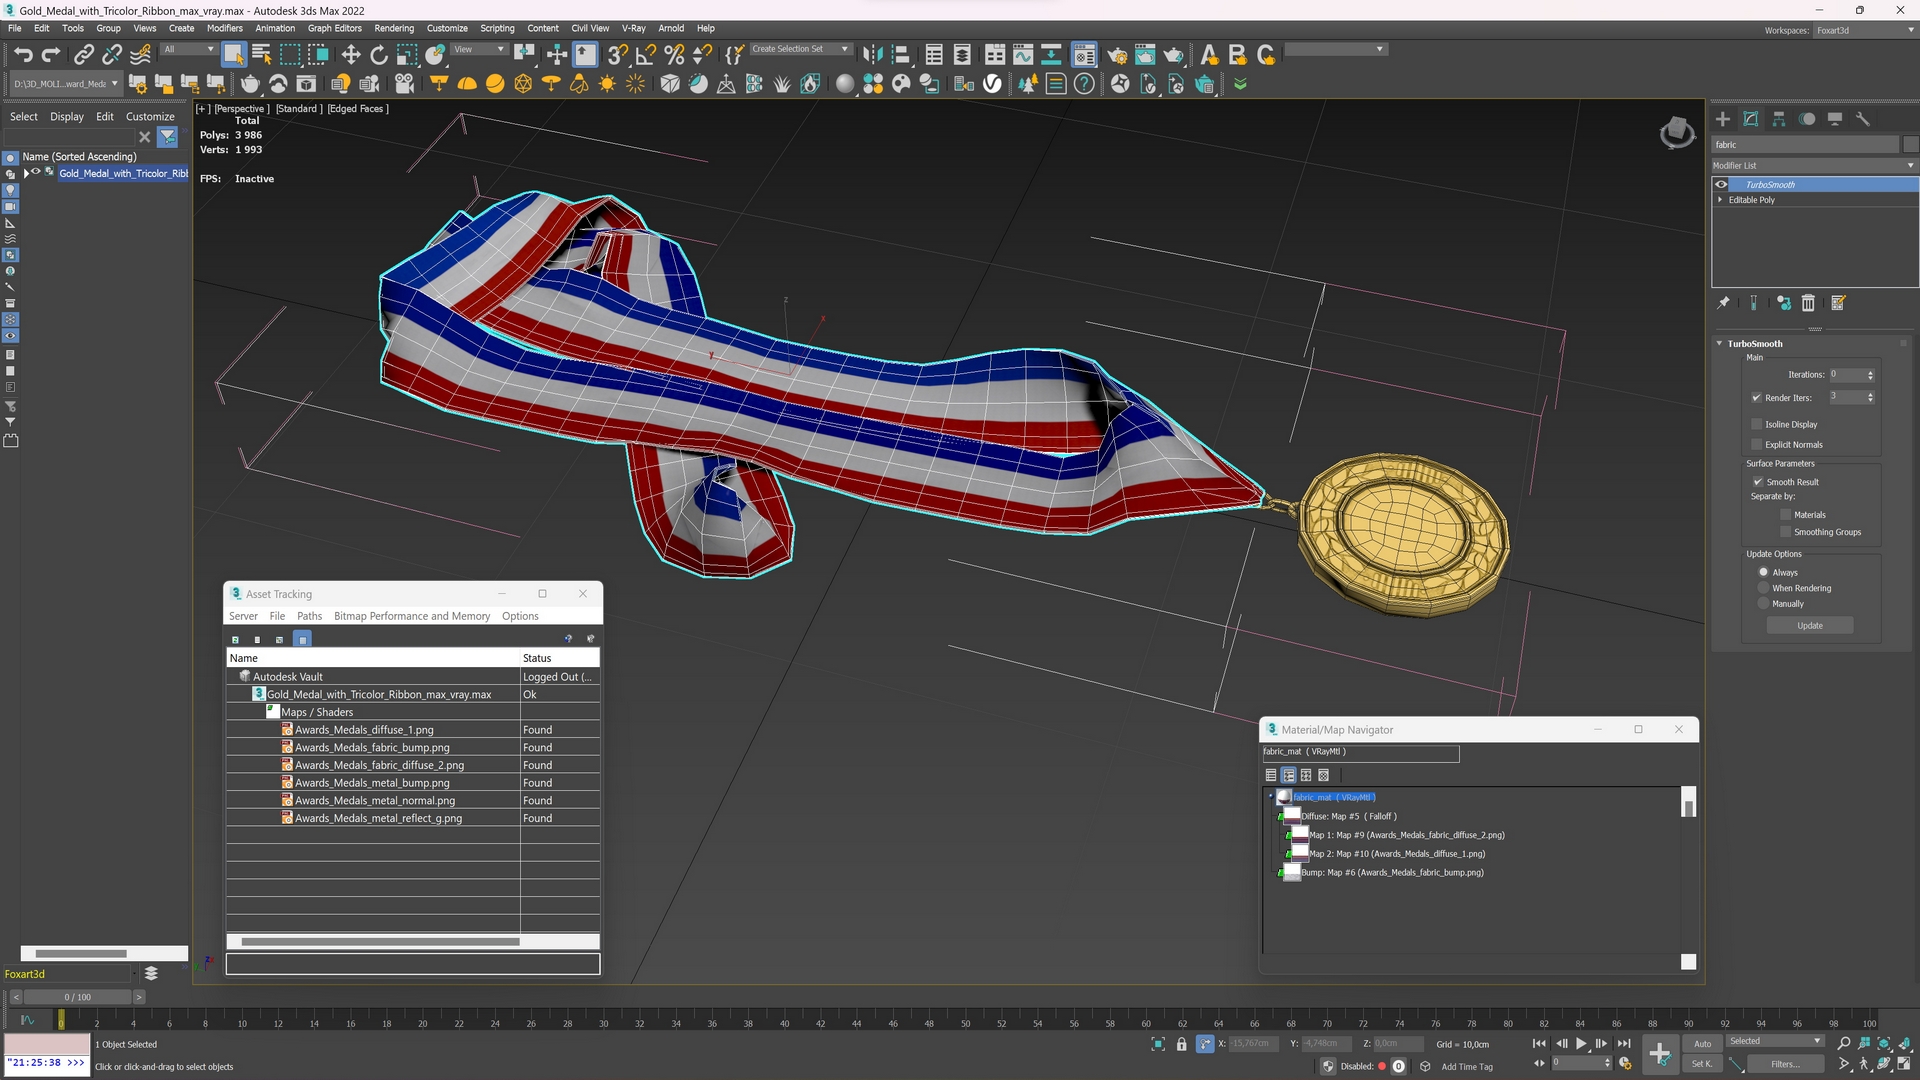Open the Create Selection Set dropdown
Image resolution: width=1920 pixels, height=1080 pixels.
click(845, 49)
